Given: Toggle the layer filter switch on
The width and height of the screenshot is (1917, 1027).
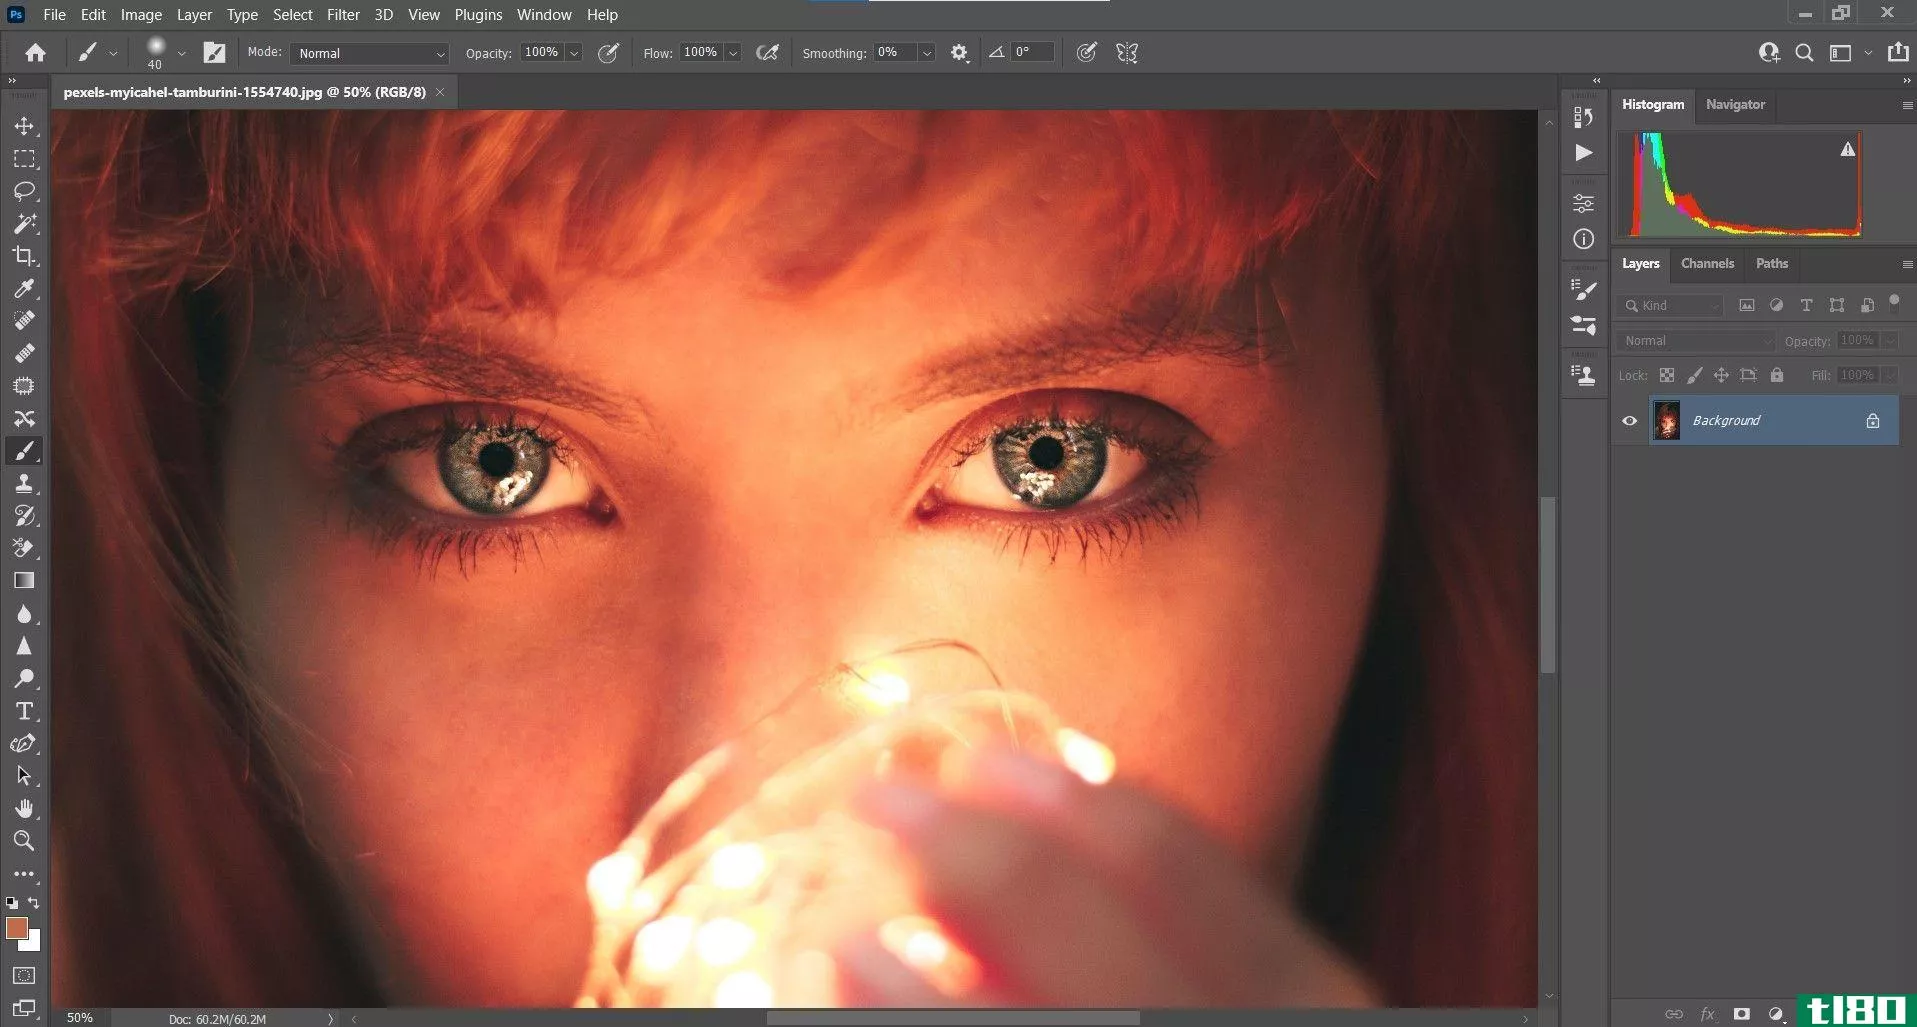Looking at the screenshot, I should pyautogui.click(x=1894, y=302).
